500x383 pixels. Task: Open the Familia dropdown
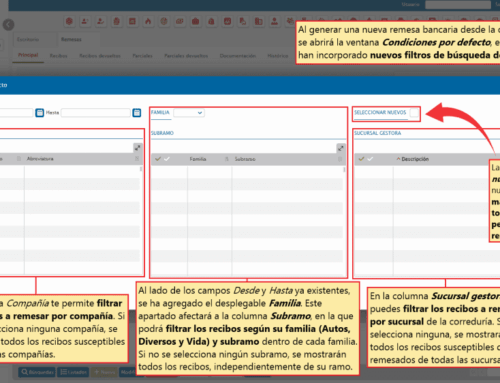[189, 113]
